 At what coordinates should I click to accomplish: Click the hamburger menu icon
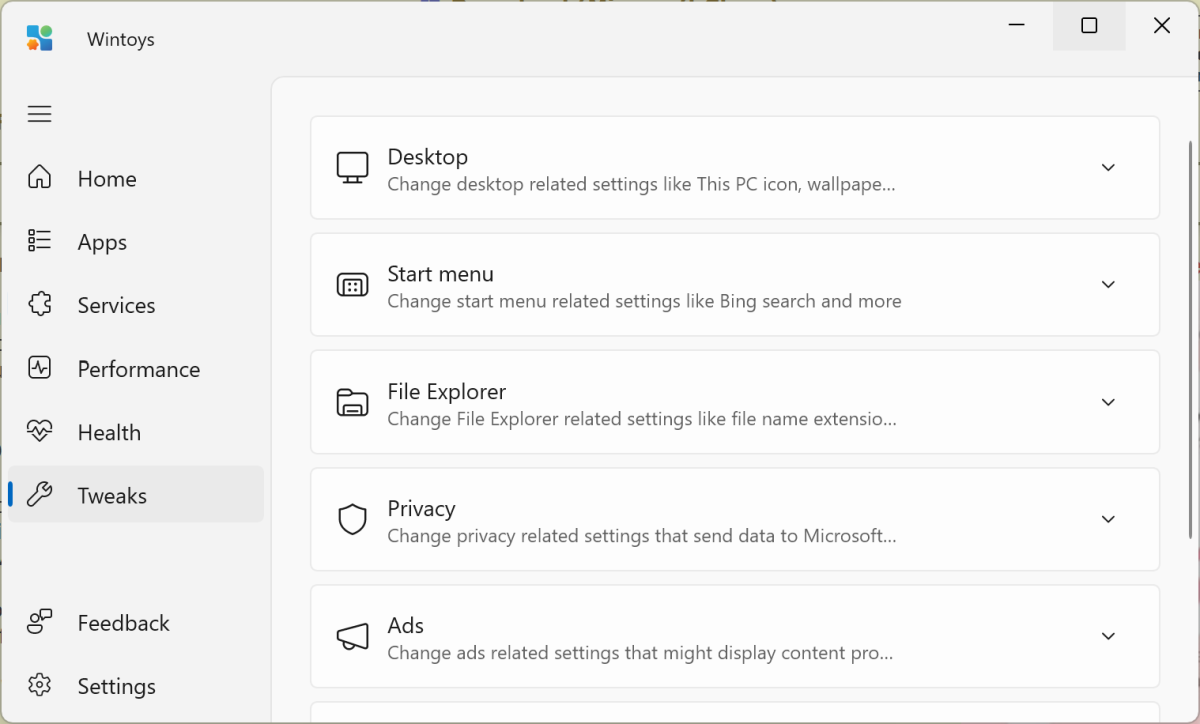click(40, 114)
